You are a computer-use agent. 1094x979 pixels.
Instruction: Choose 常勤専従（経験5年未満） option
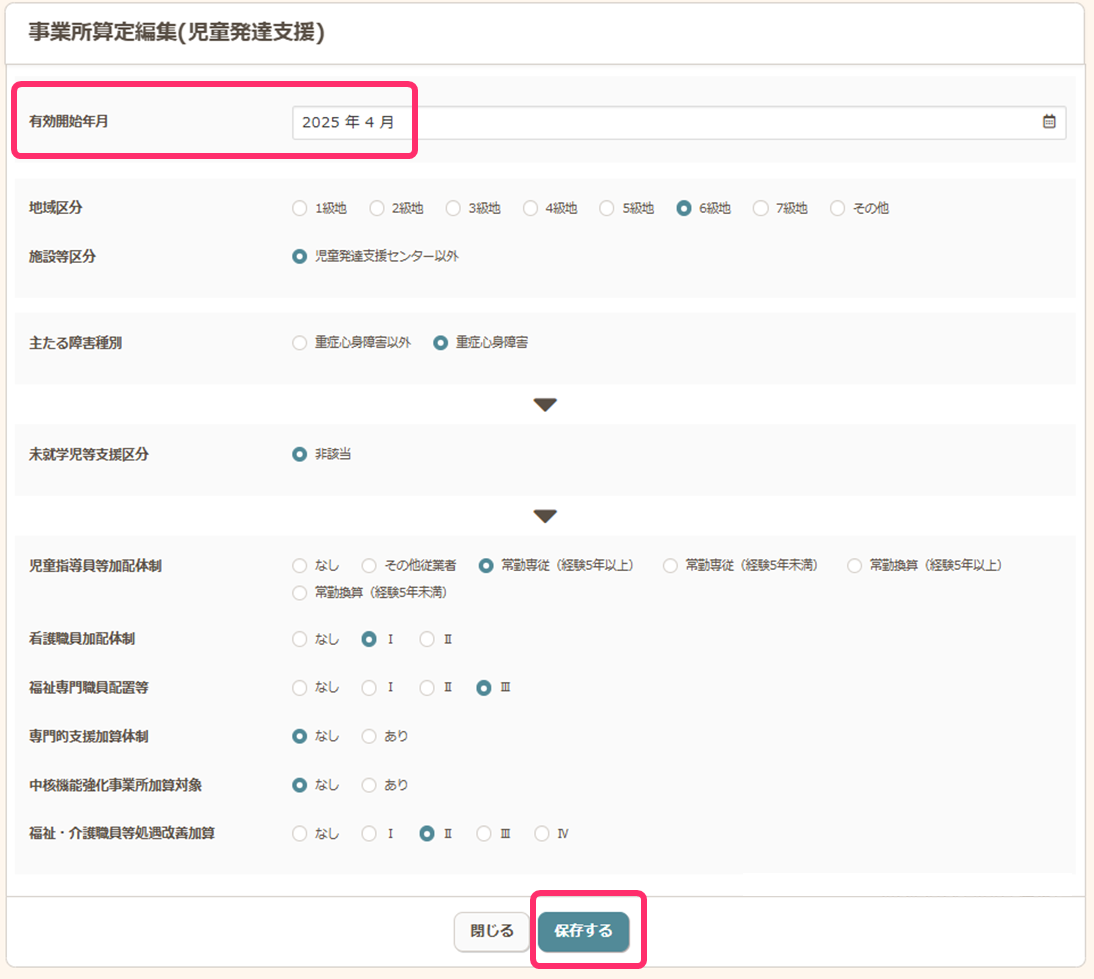[670, 566]
